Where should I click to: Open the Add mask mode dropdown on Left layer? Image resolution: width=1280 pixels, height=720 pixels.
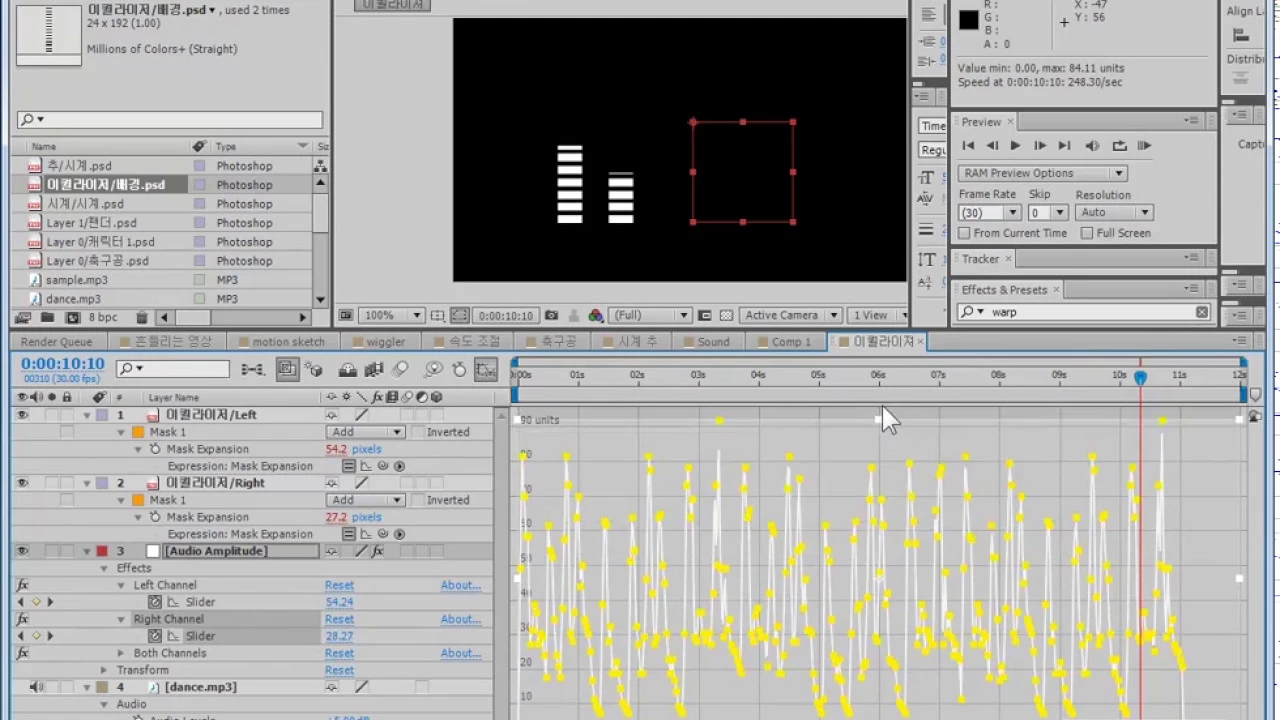click(x=366, y=432)
